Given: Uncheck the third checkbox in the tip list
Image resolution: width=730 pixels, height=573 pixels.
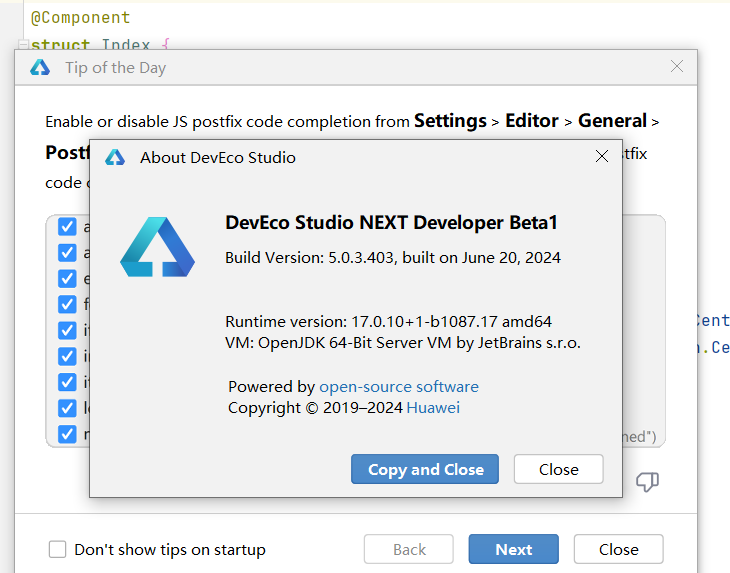Looking at the screenshot, I should [67, 279].
